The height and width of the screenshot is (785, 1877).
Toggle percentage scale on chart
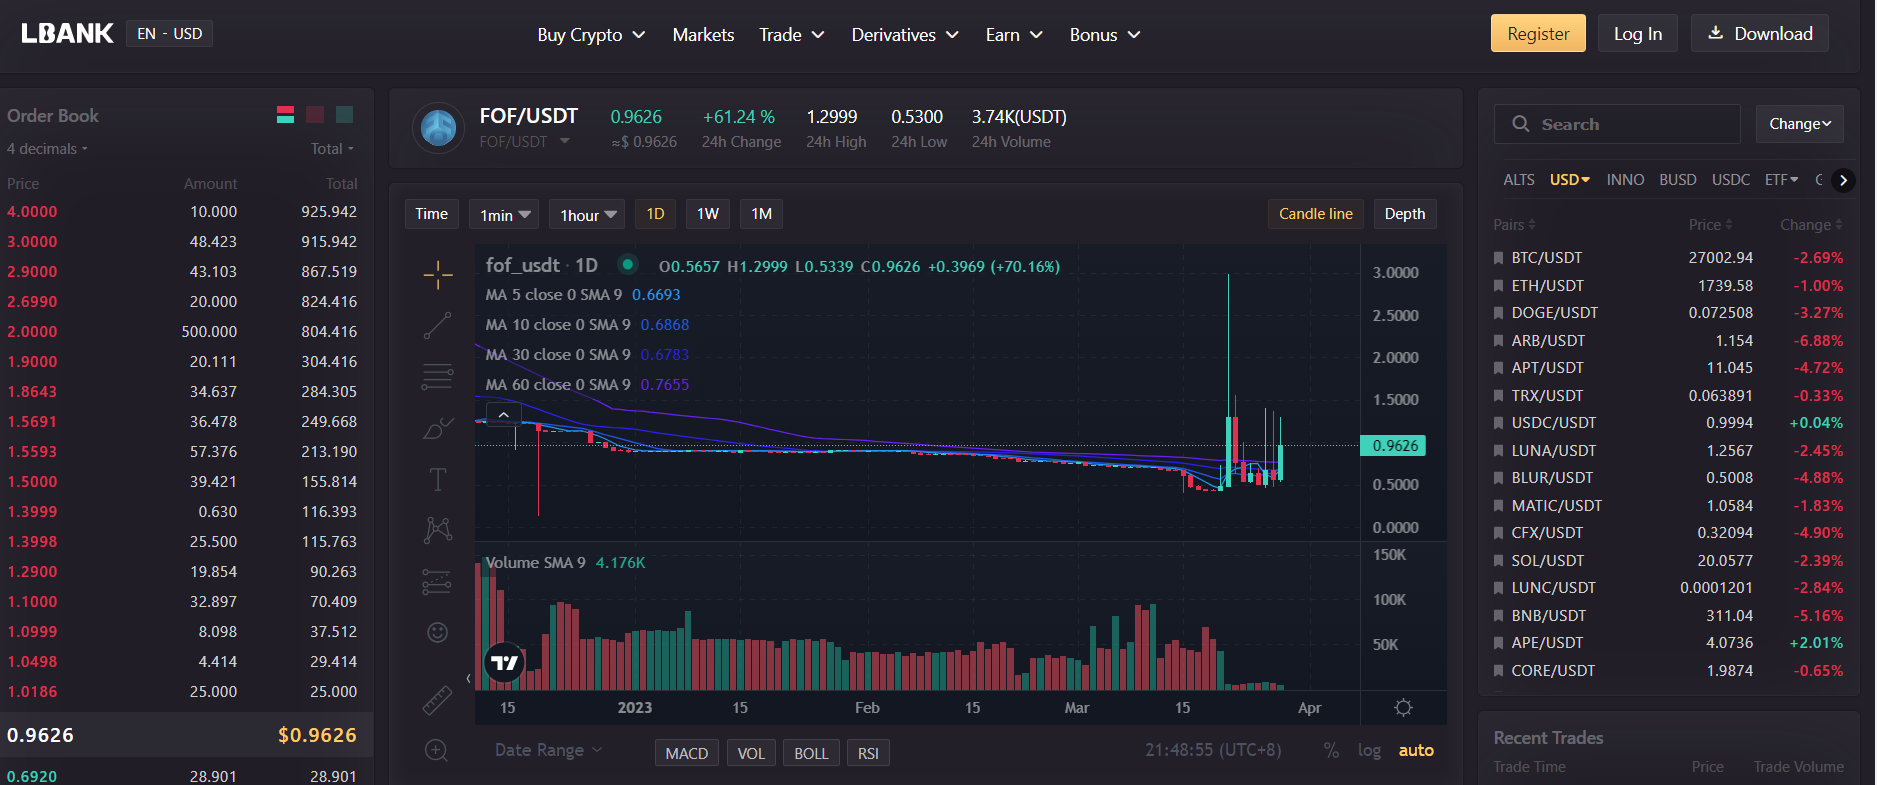[x=1331, y=751]
